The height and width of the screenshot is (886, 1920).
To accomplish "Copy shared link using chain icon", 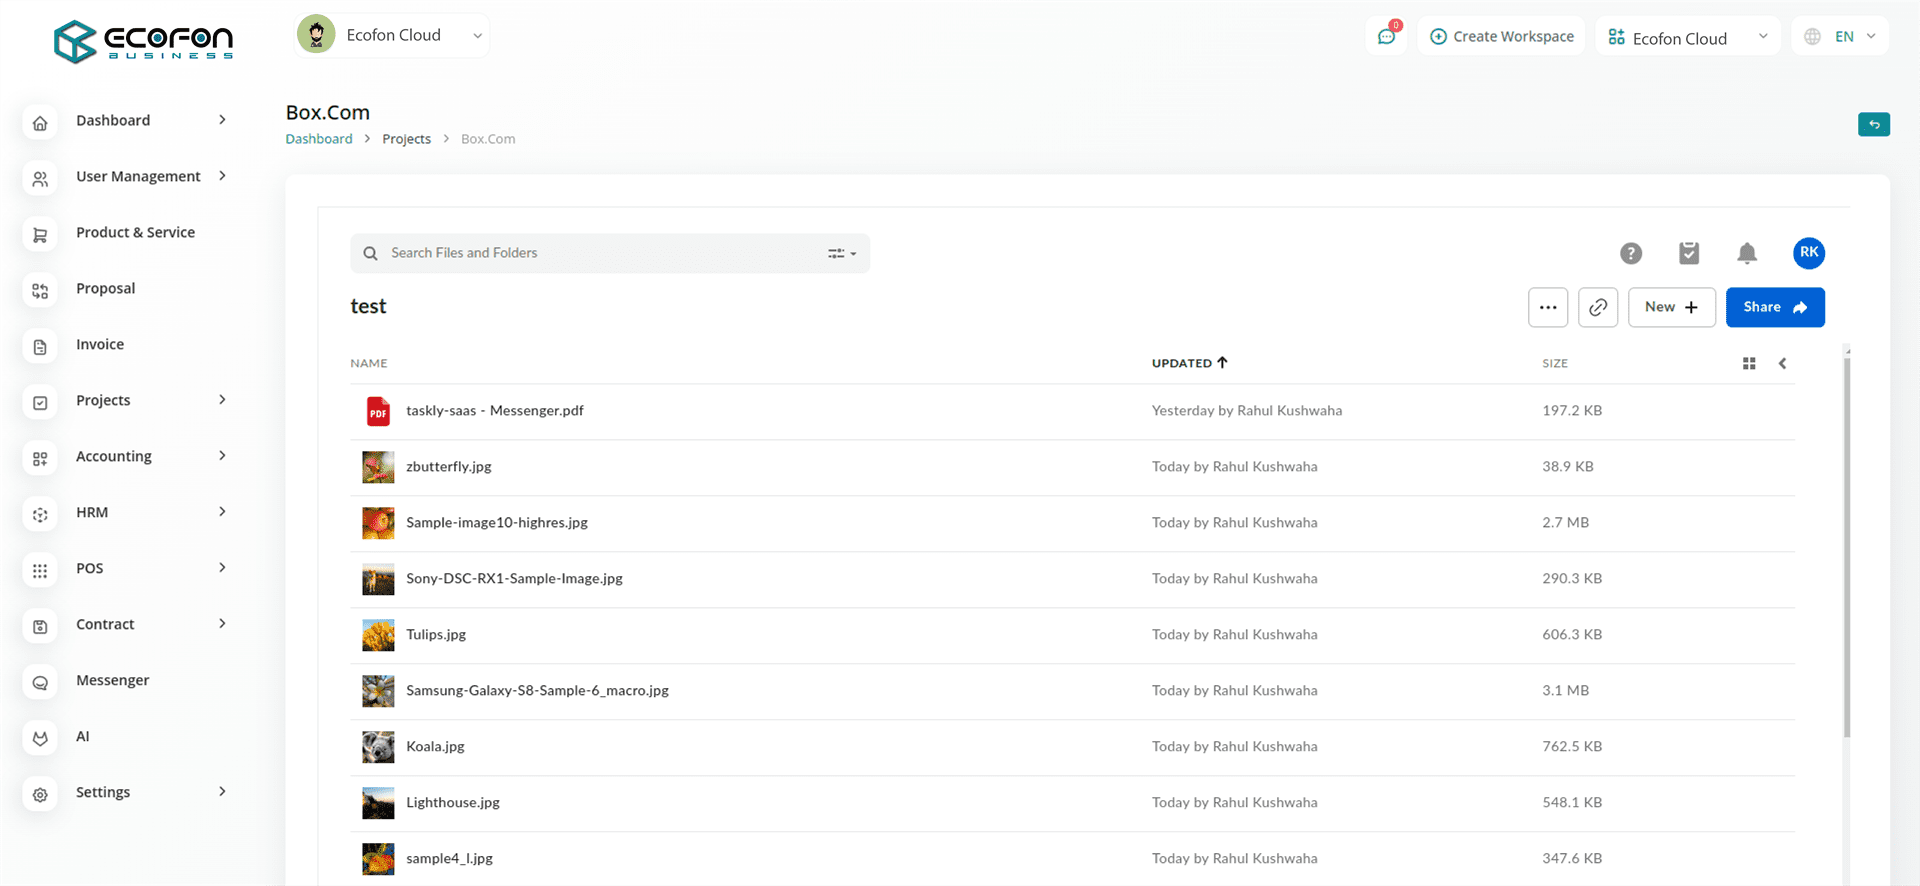I will click(1598, 307).
